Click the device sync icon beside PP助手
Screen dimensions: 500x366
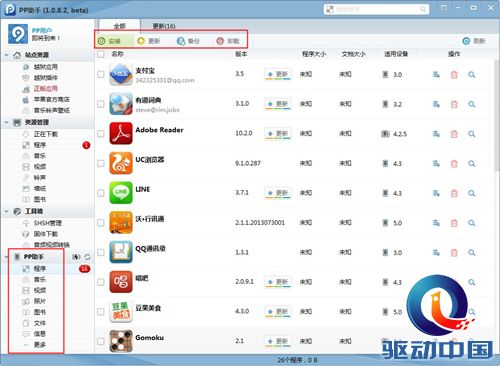pos(88,257)
